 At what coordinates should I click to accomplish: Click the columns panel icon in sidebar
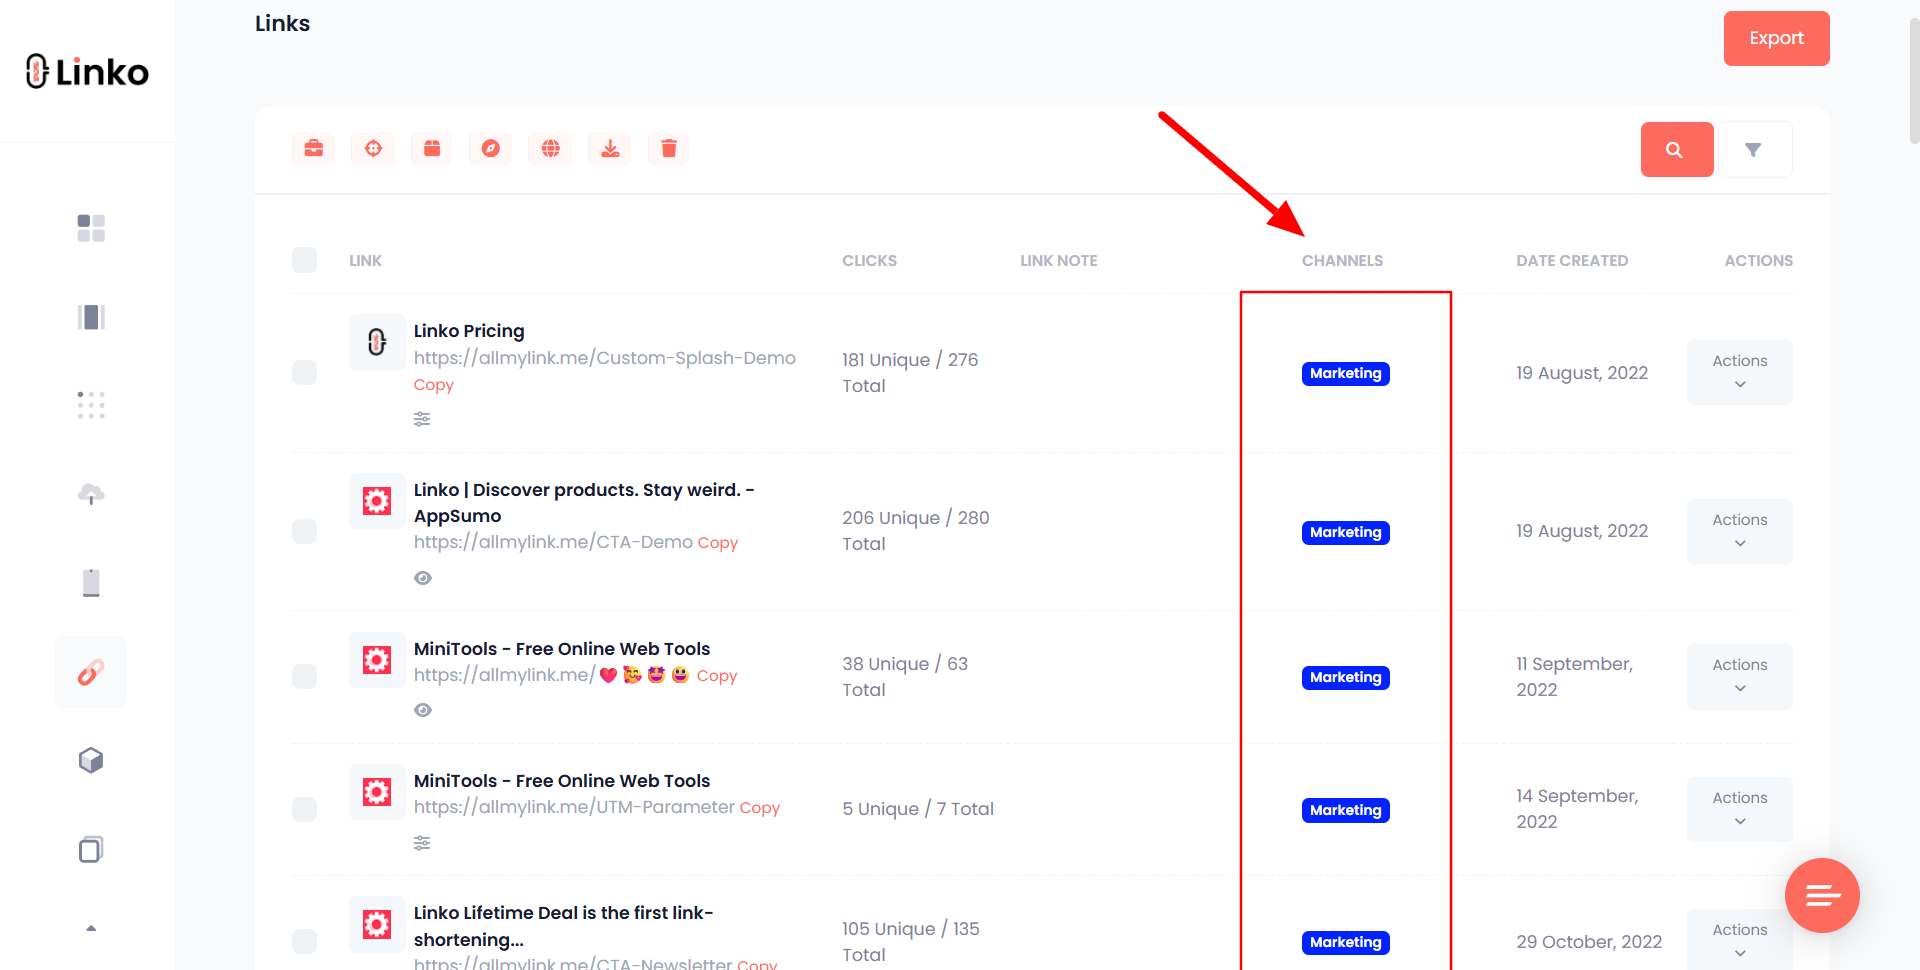pos(91,317)
